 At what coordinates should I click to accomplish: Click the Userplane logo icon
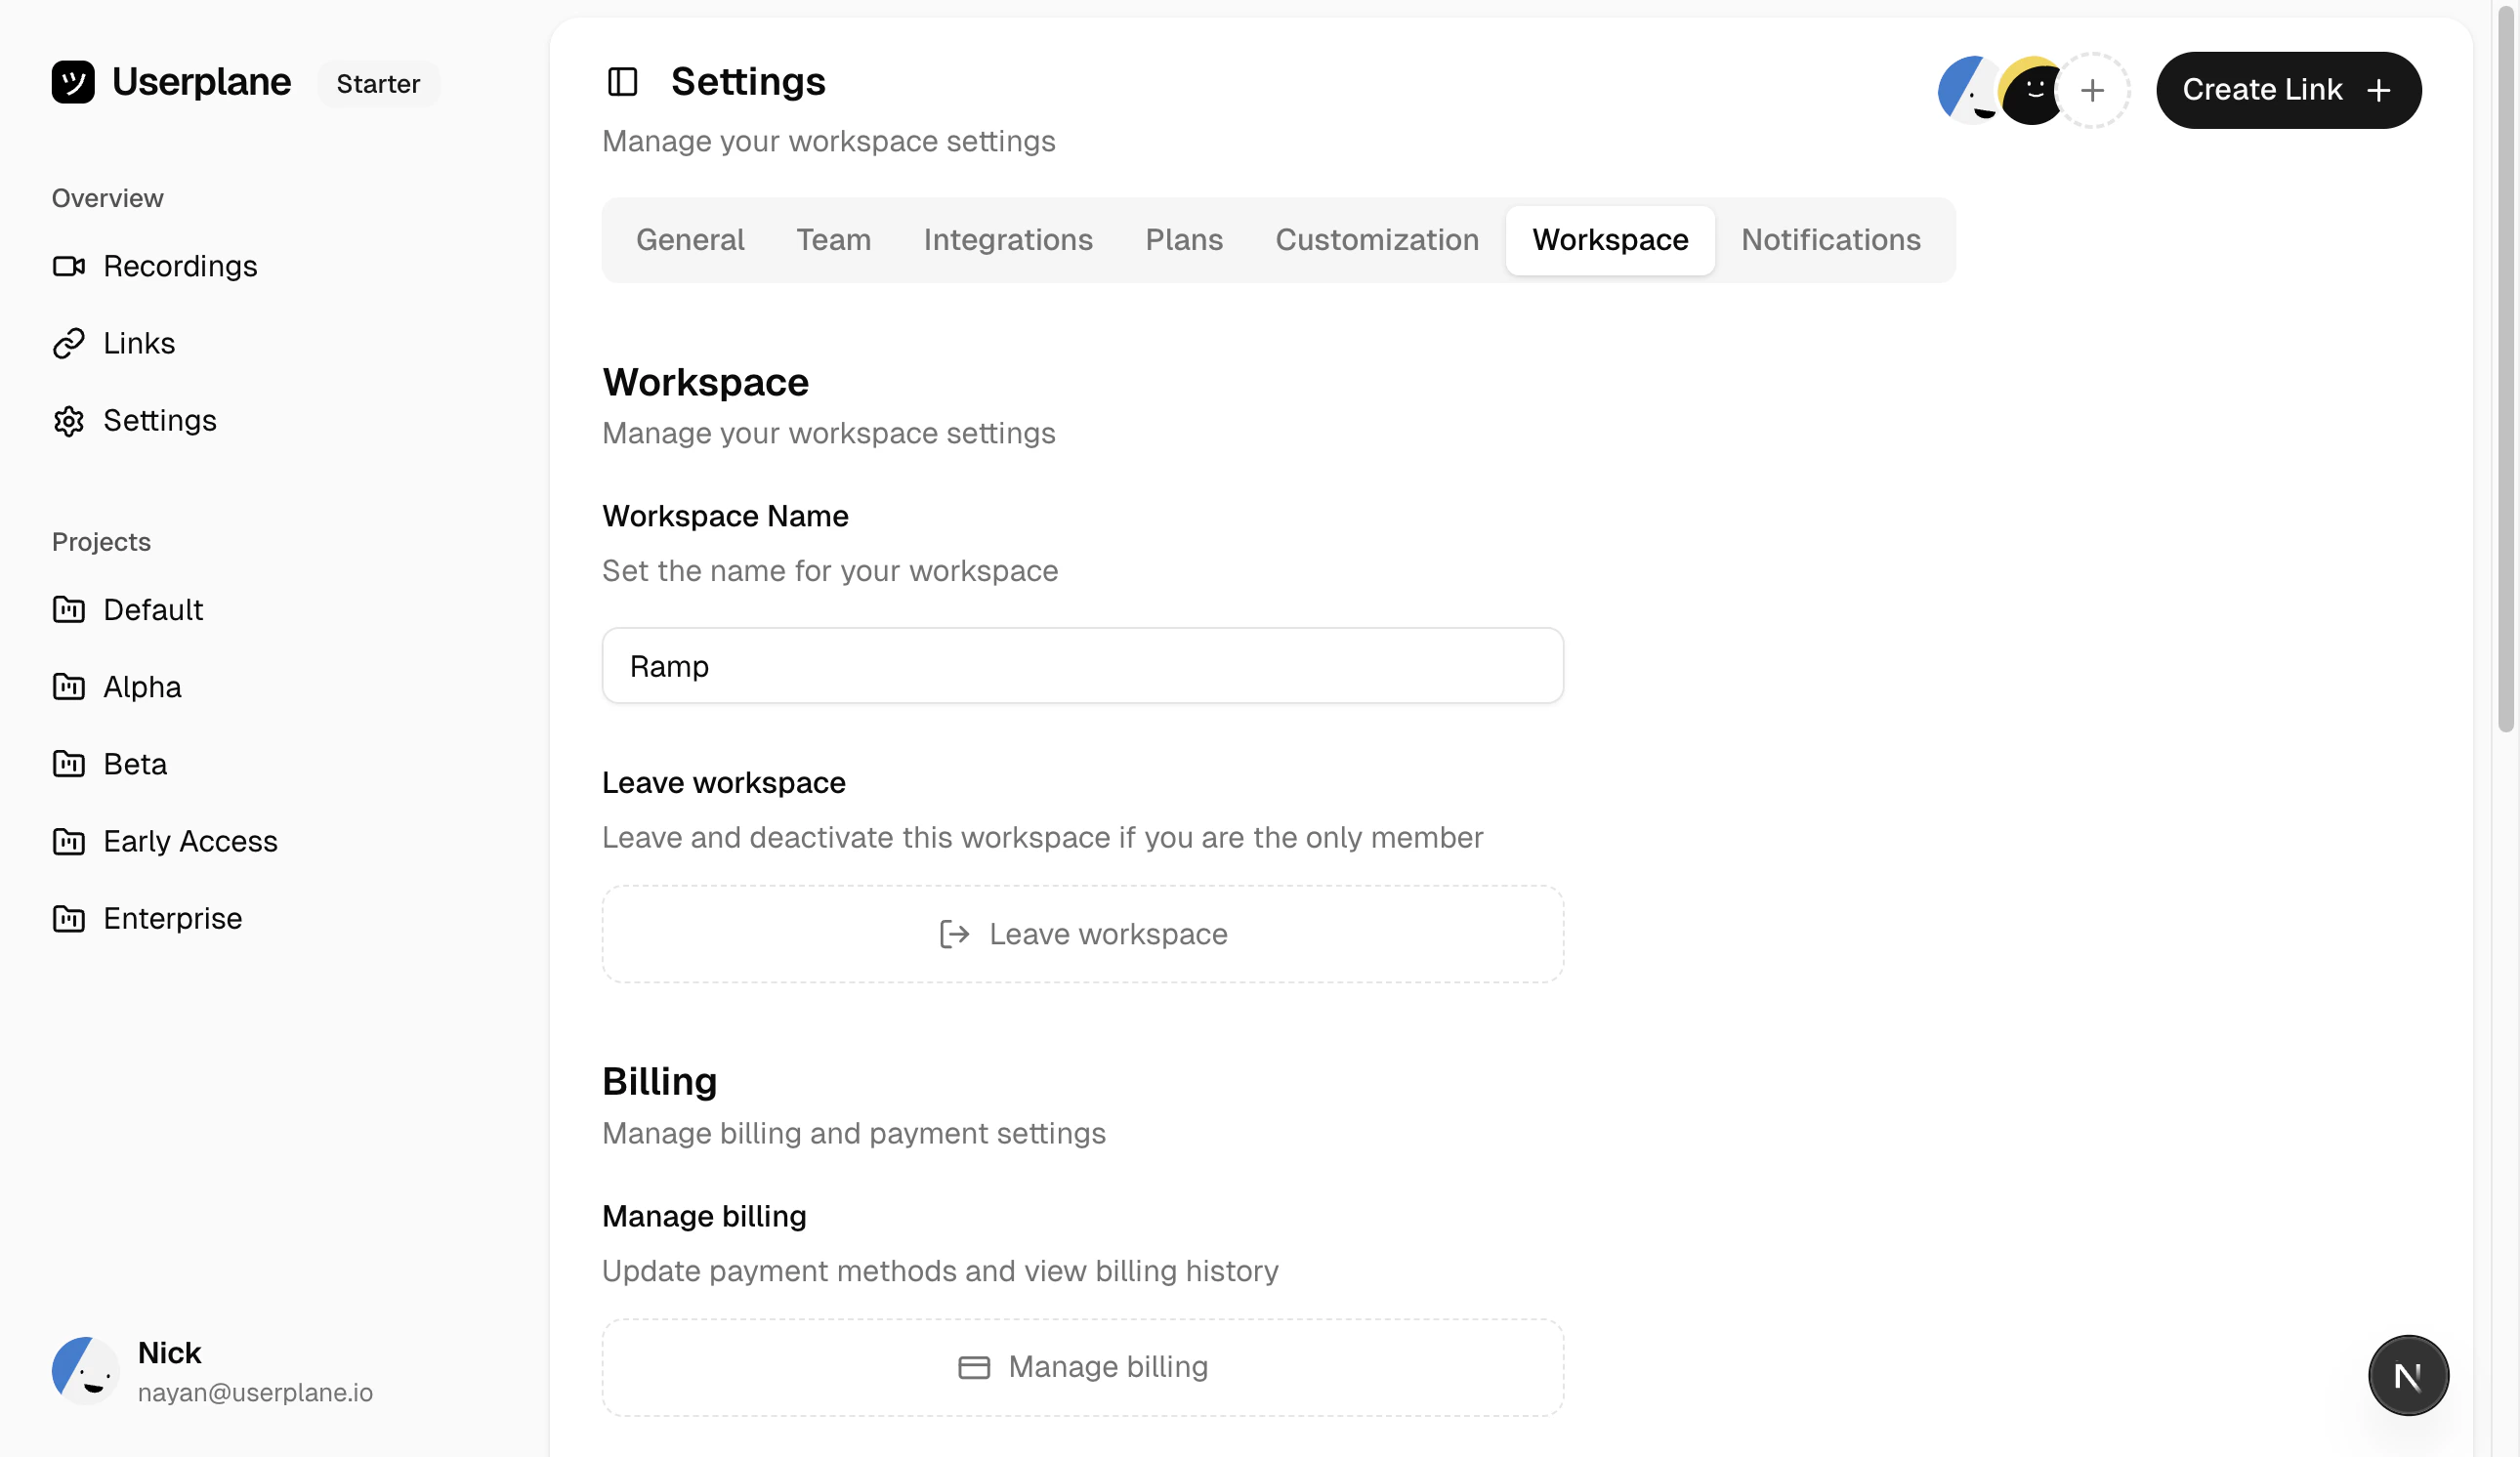coord(73,82)
